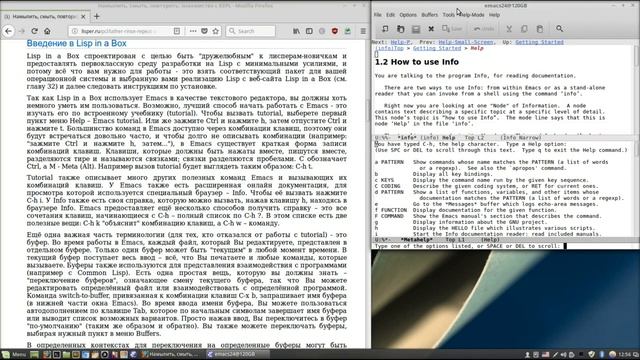Click the user icon in system tray
Image resolution: width=640 pixels, height=360 pixels.
527,354
